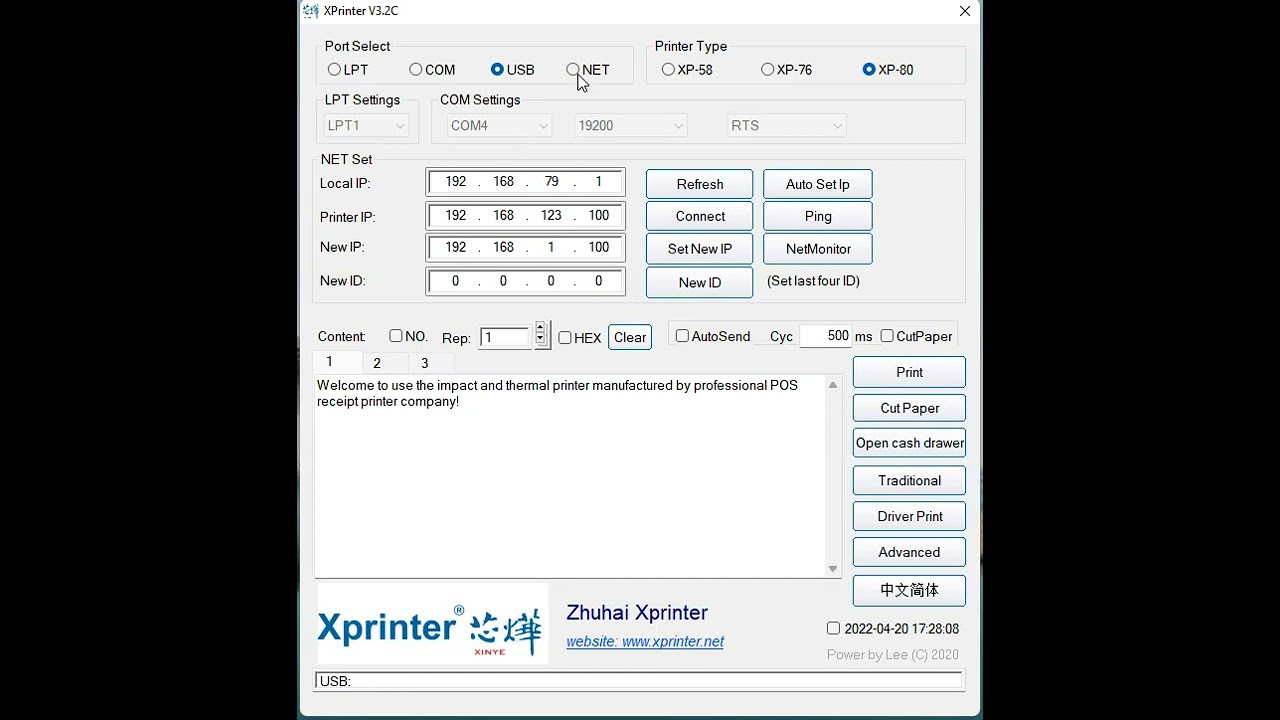The height and width of the screenshot is (720, 1280).
Task: Expand the 19200 baud rate dropdown
Action: tap(631, 126)
